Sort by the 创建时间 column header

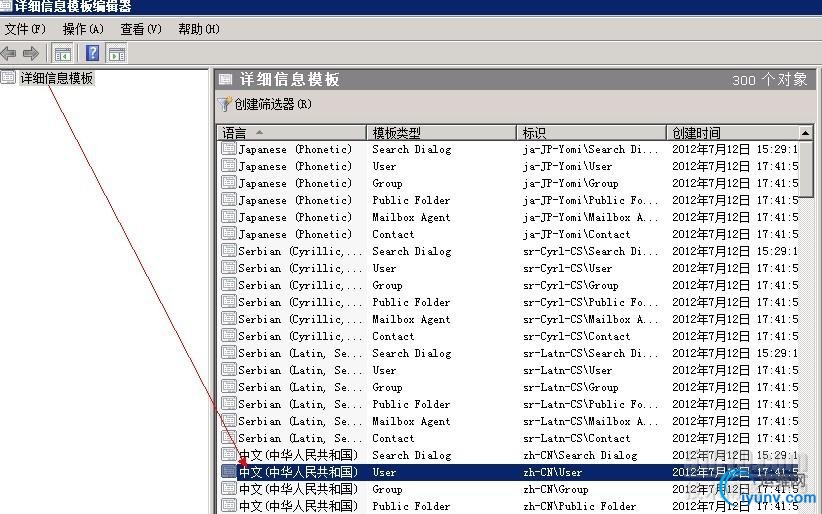coord(732,133)
